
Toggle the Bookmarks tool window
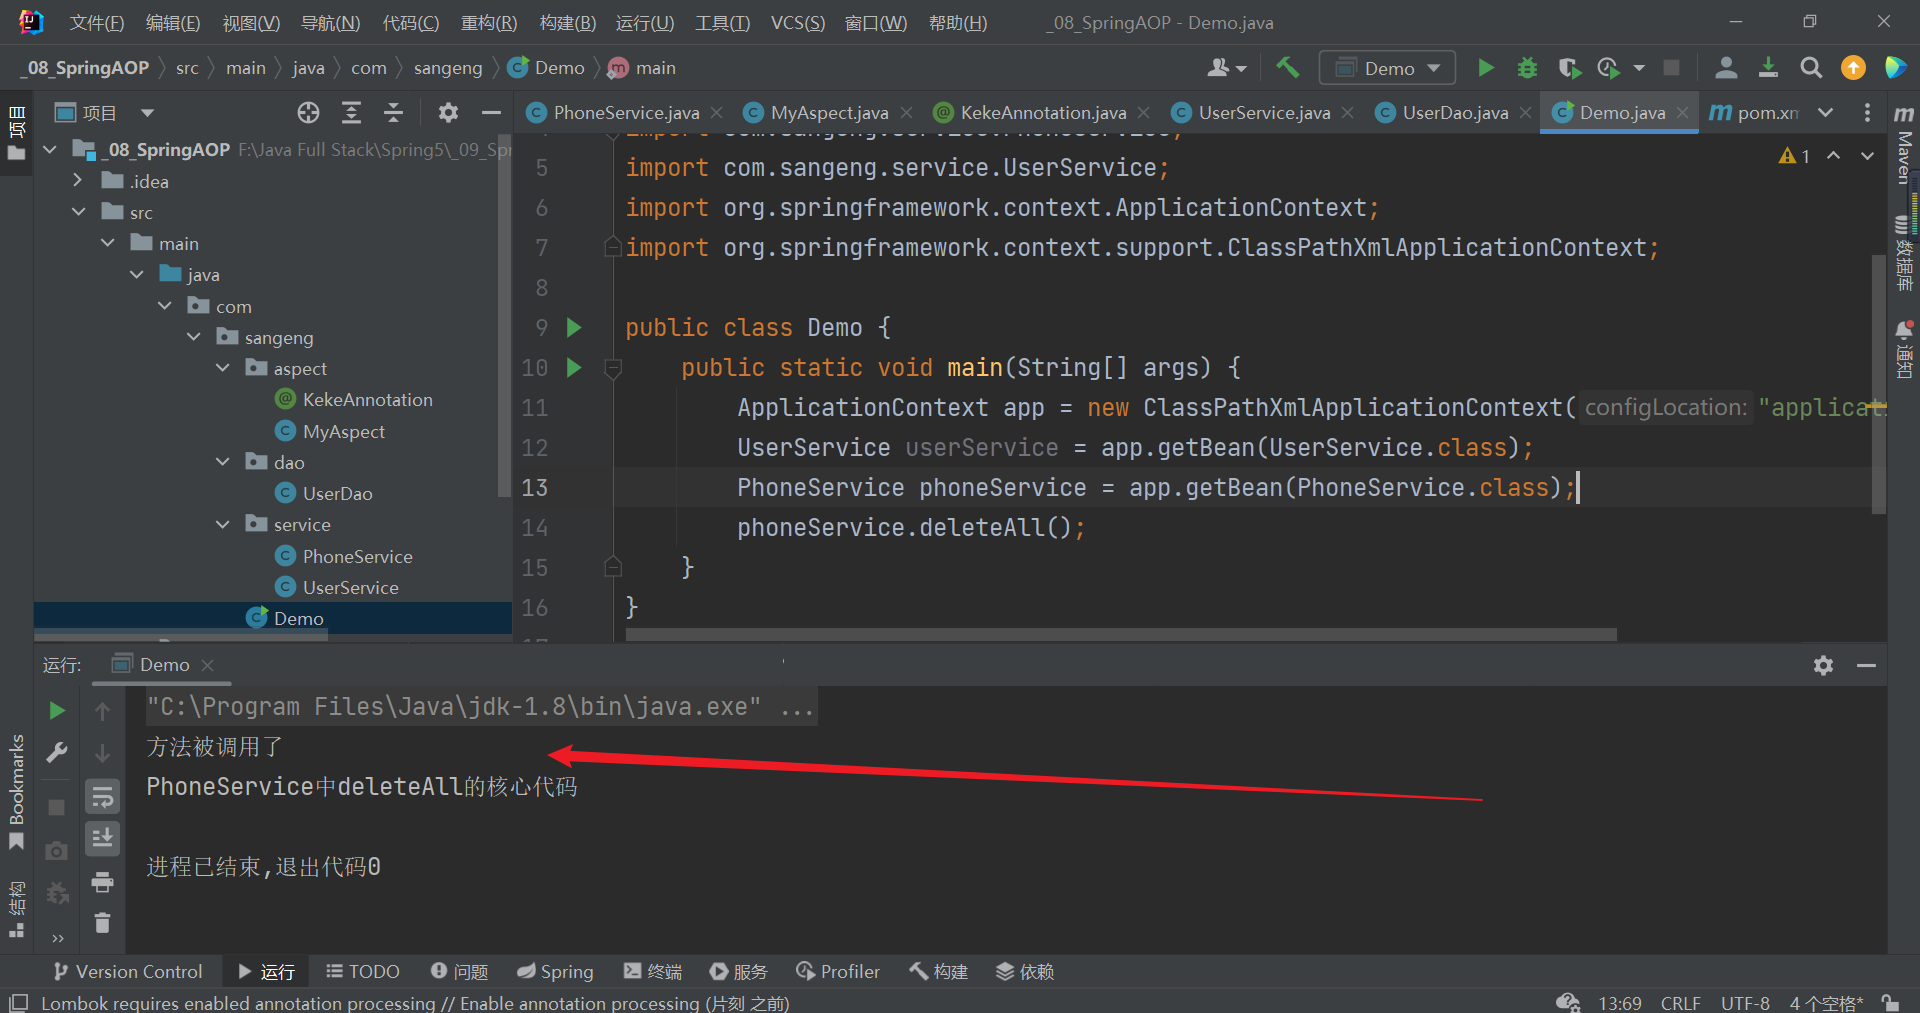tap(16, 792)
